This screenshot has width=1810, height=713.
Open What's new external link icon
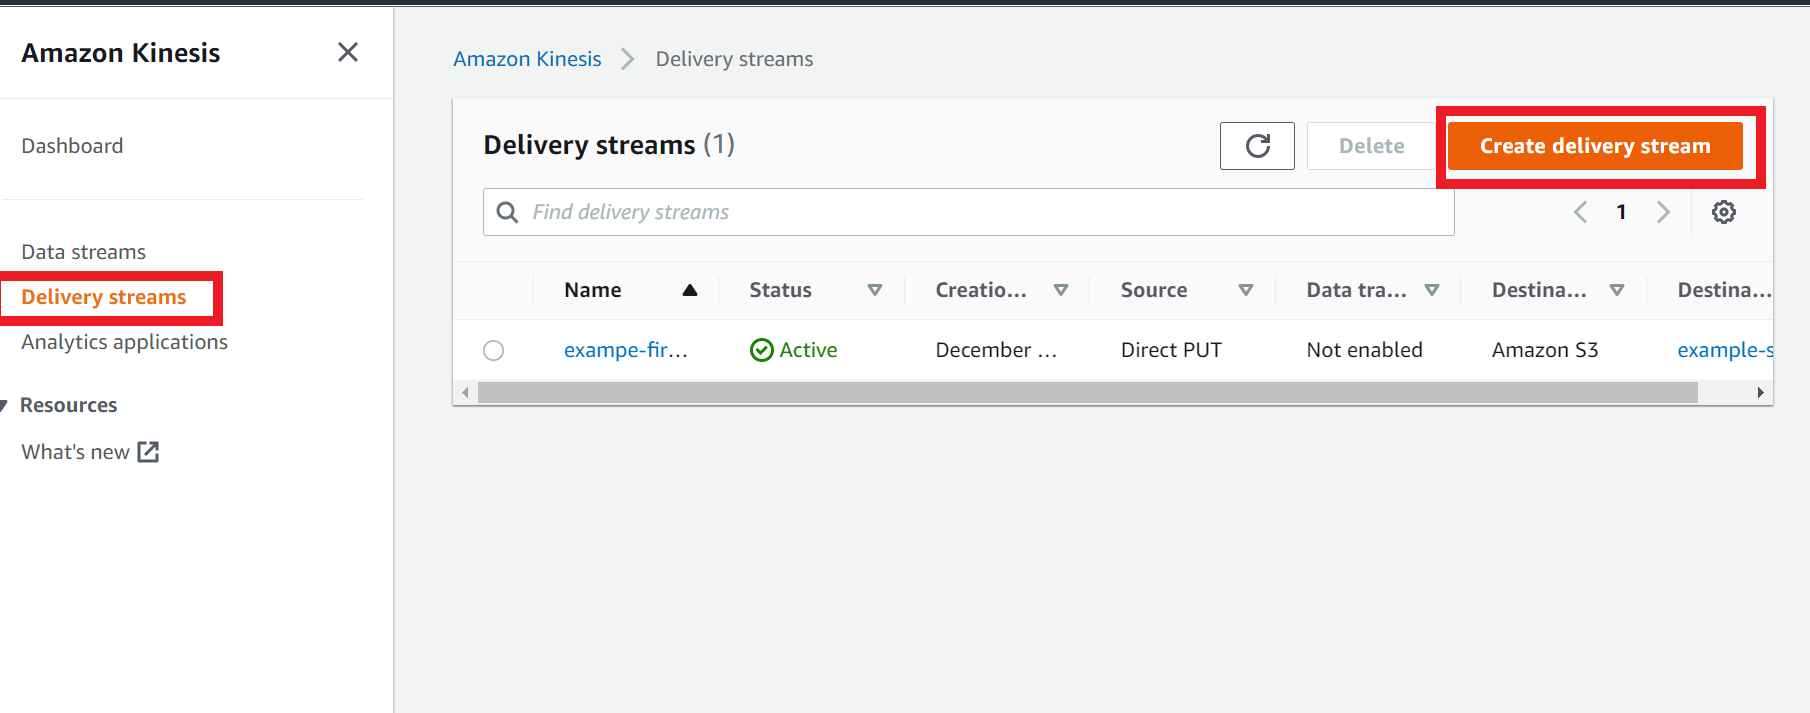[148, 452]
